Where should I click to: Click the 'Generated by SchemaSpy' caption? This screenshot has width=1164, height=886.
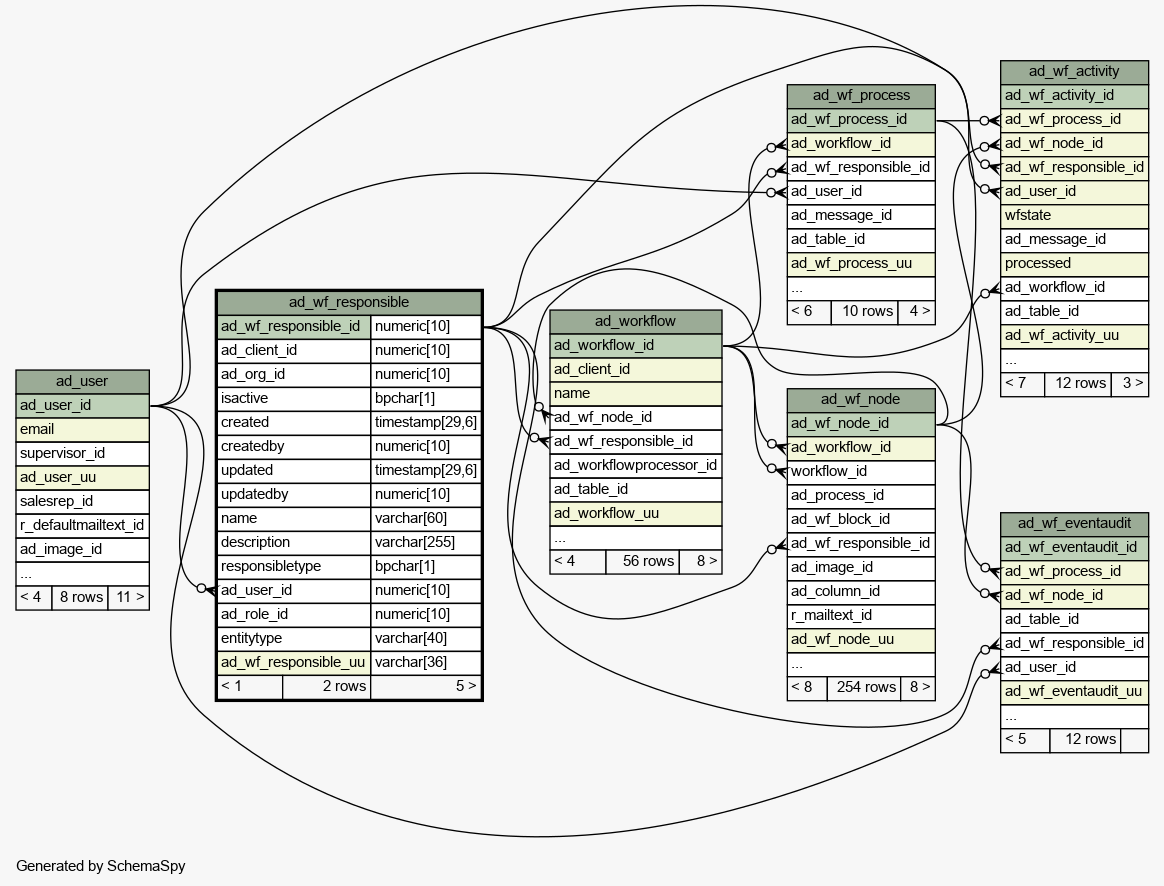101,866
